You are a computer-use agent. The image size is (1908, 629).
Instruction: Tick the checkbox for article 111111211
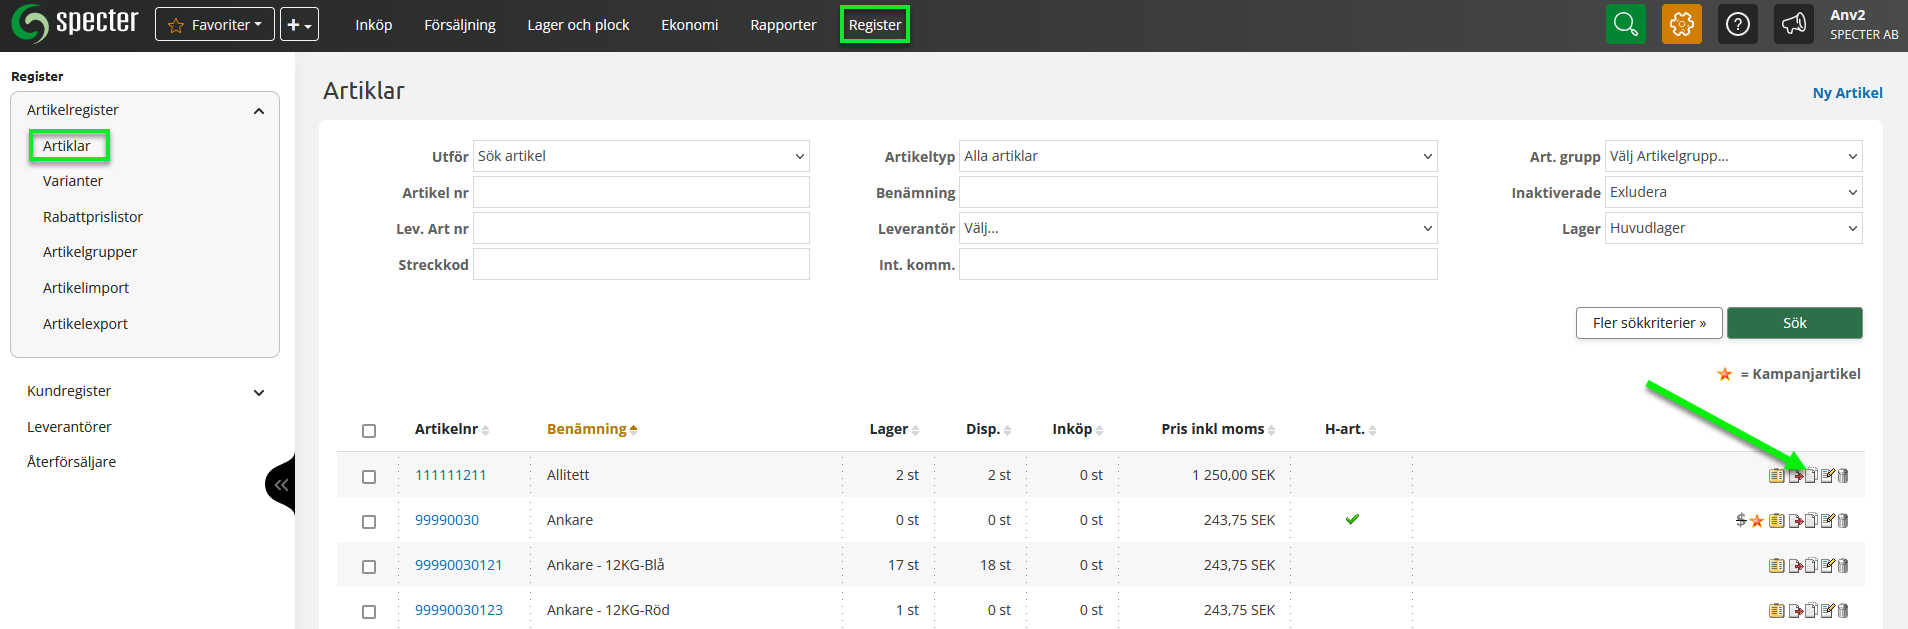tap(369, 477)
